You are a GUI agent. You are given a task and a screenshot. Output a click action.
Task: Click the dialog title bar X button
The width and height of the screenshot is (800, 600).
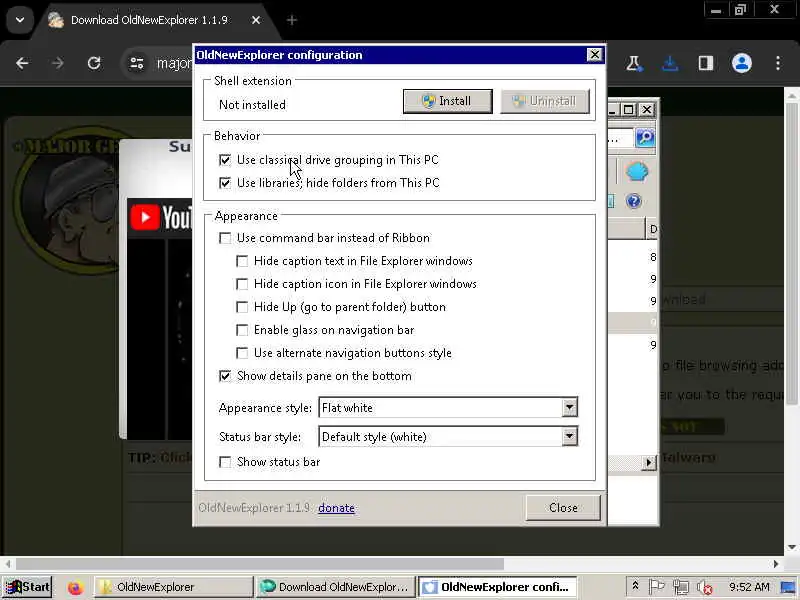[594, 55]
